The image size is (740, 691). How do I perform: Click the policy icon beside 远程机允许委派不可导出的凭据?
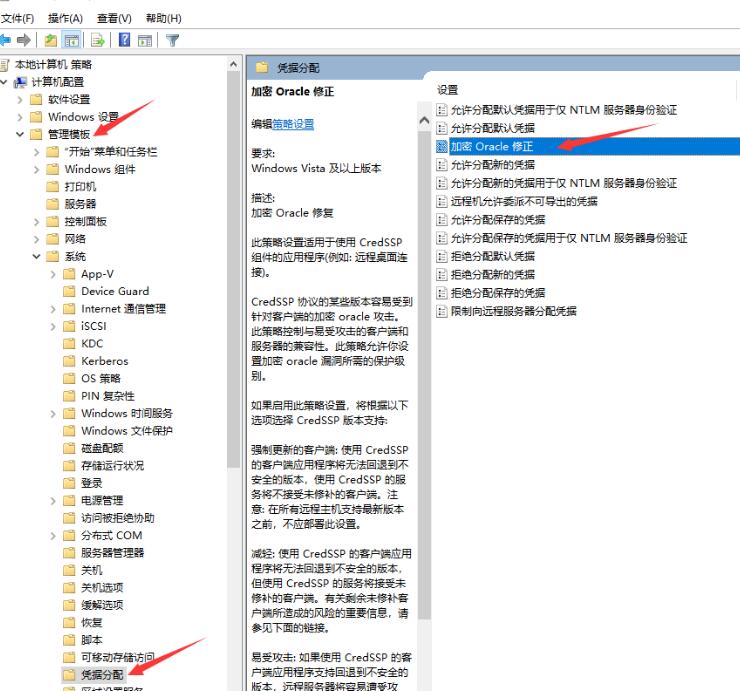441,202
